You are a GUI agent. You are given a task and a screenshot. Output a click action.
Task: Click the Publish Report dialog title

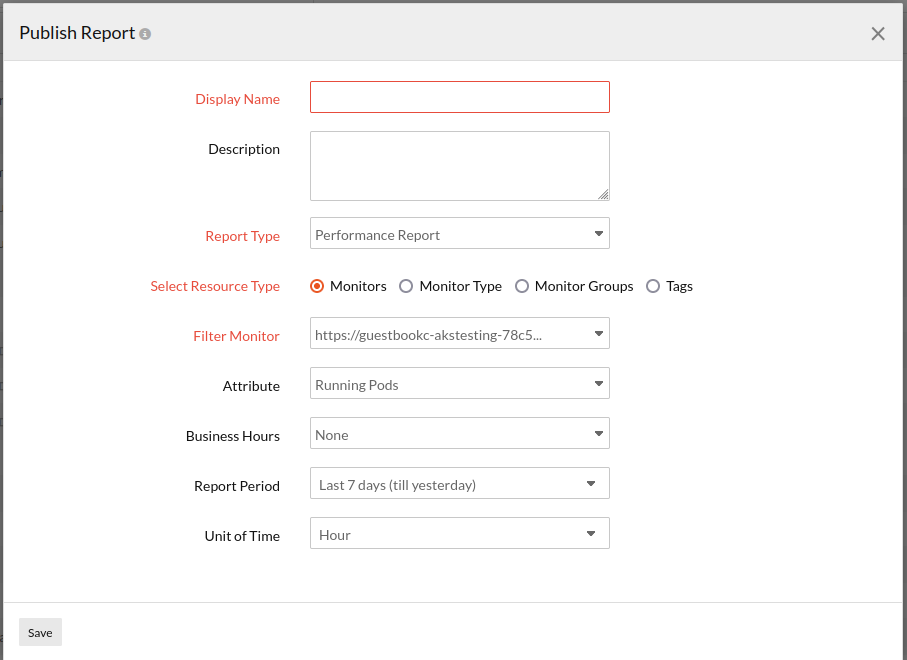[x=77, y=33]
